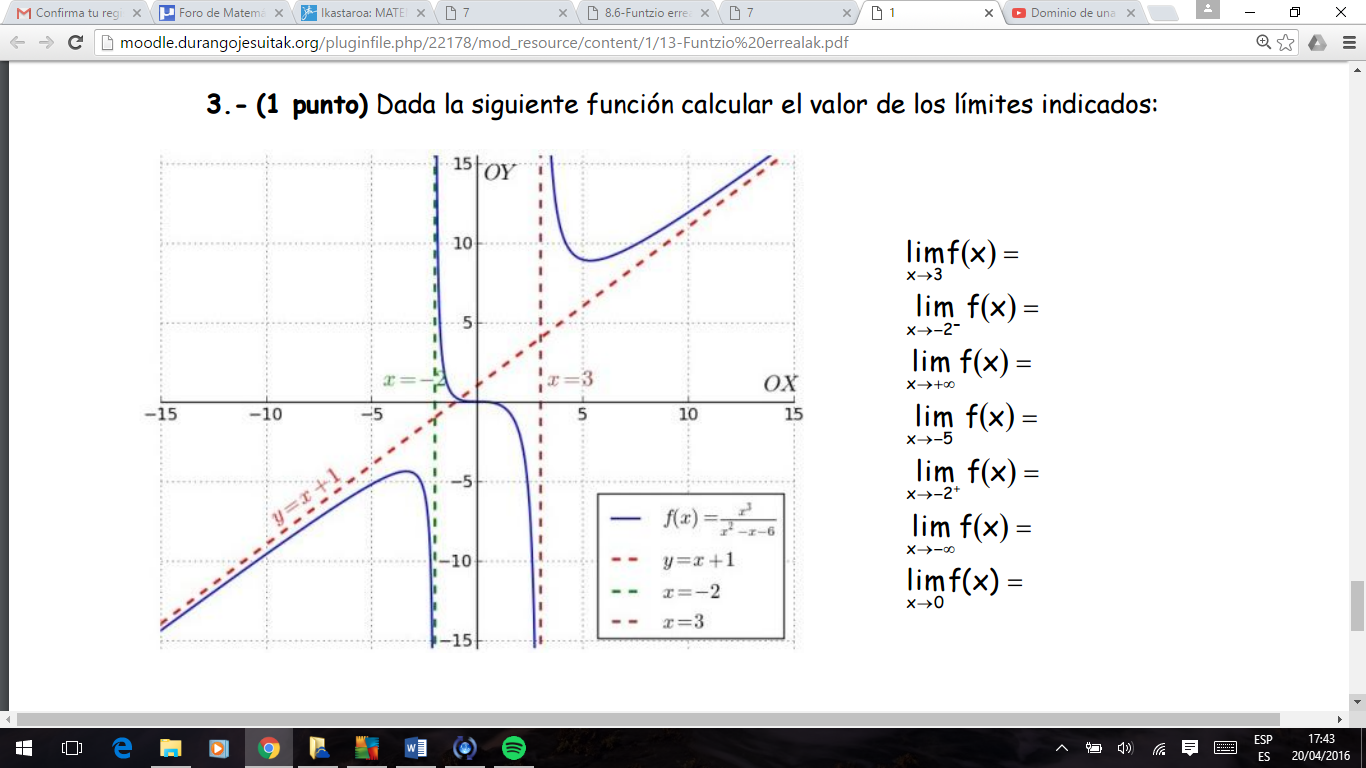
Task: Open the zoom indicator in address bar
Action: coord(1264,43)
